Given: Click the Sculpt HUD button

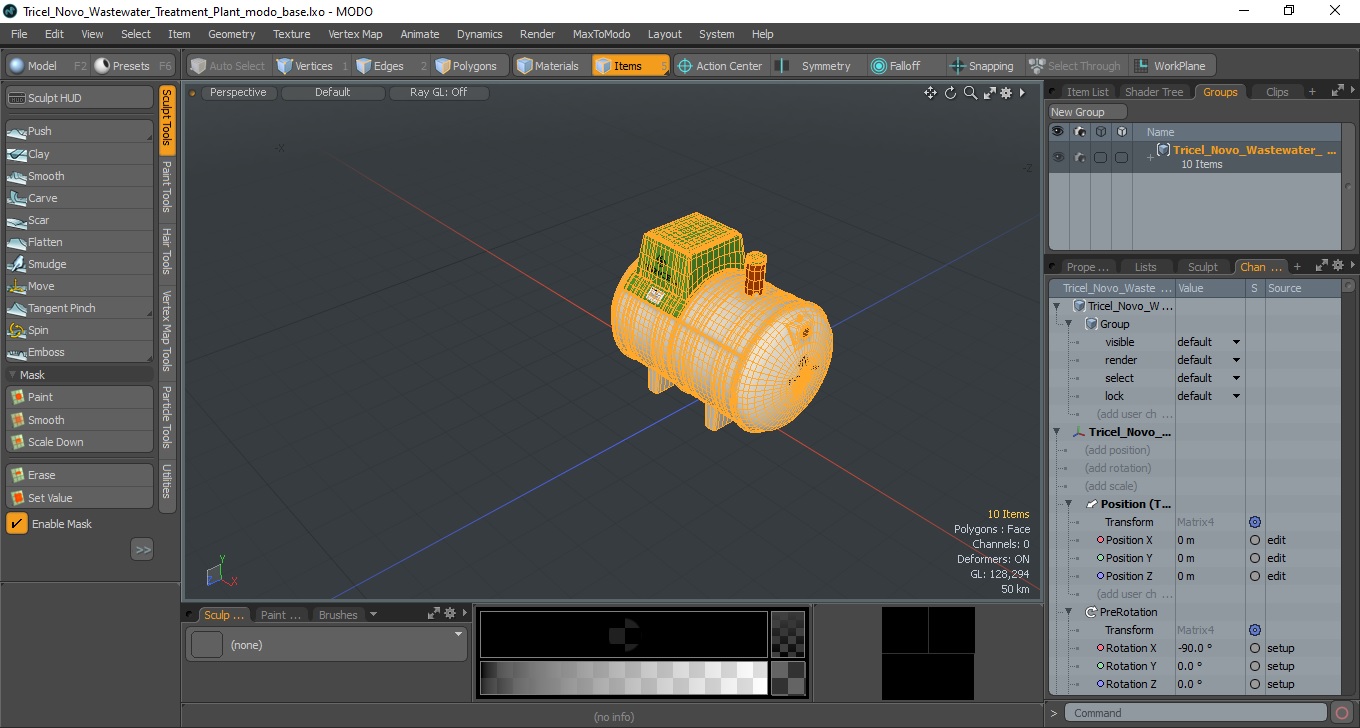Looking at the screenshot, I should point(79,98).
